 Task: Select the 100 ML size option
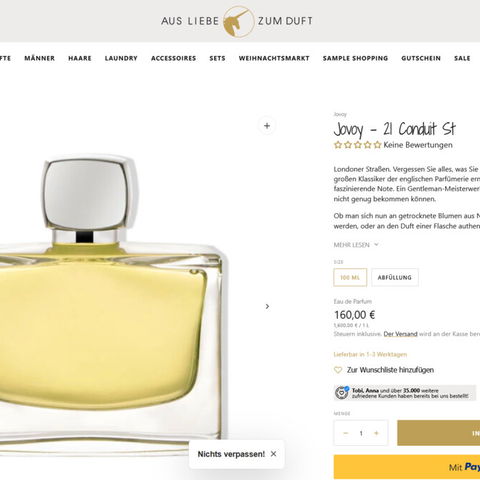pyautogui.click(x=350, y=277)
